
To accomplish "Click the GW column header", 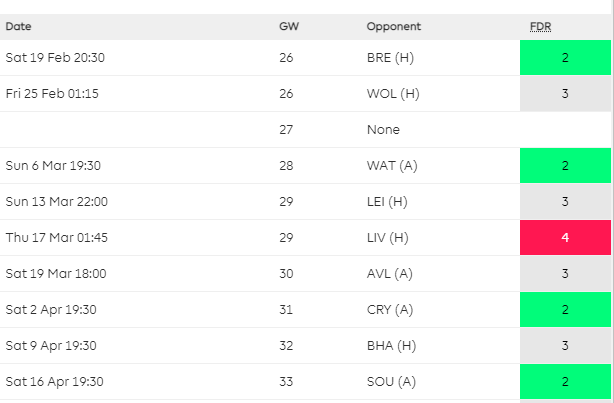I will [x=288, y=26].
